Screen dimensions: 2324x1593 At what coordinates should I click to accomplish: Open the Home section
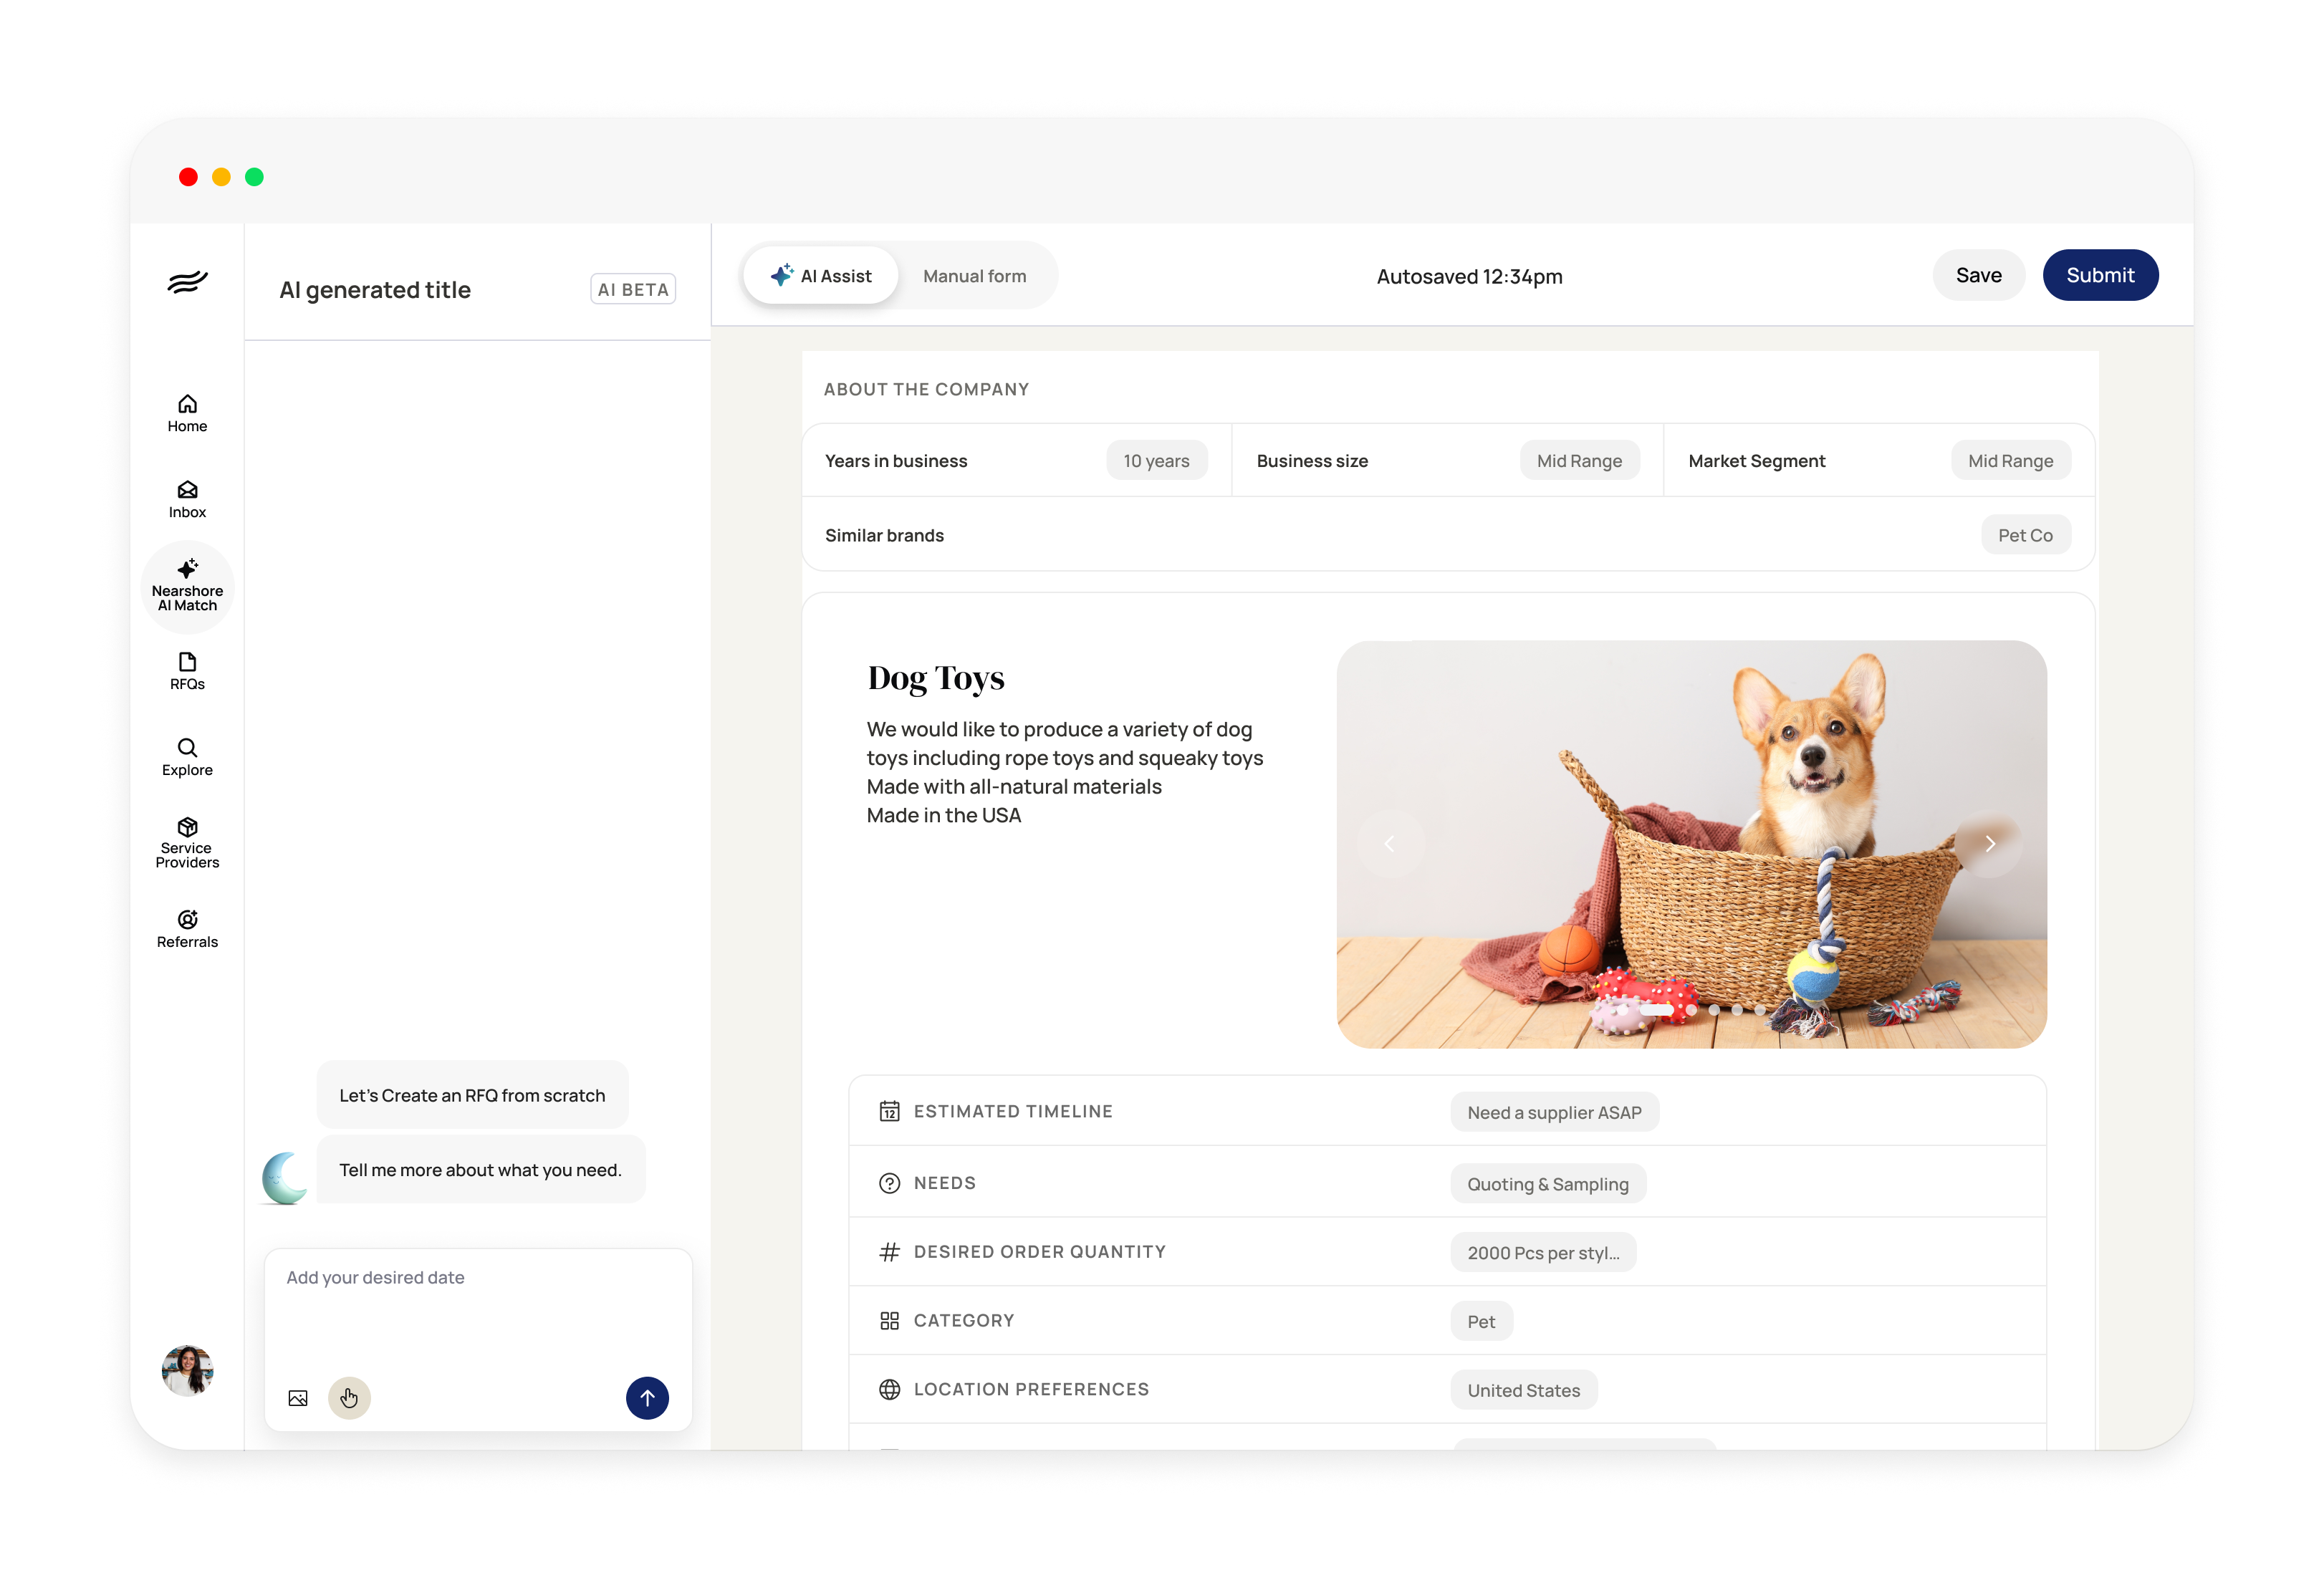click(x=187, y=412)
